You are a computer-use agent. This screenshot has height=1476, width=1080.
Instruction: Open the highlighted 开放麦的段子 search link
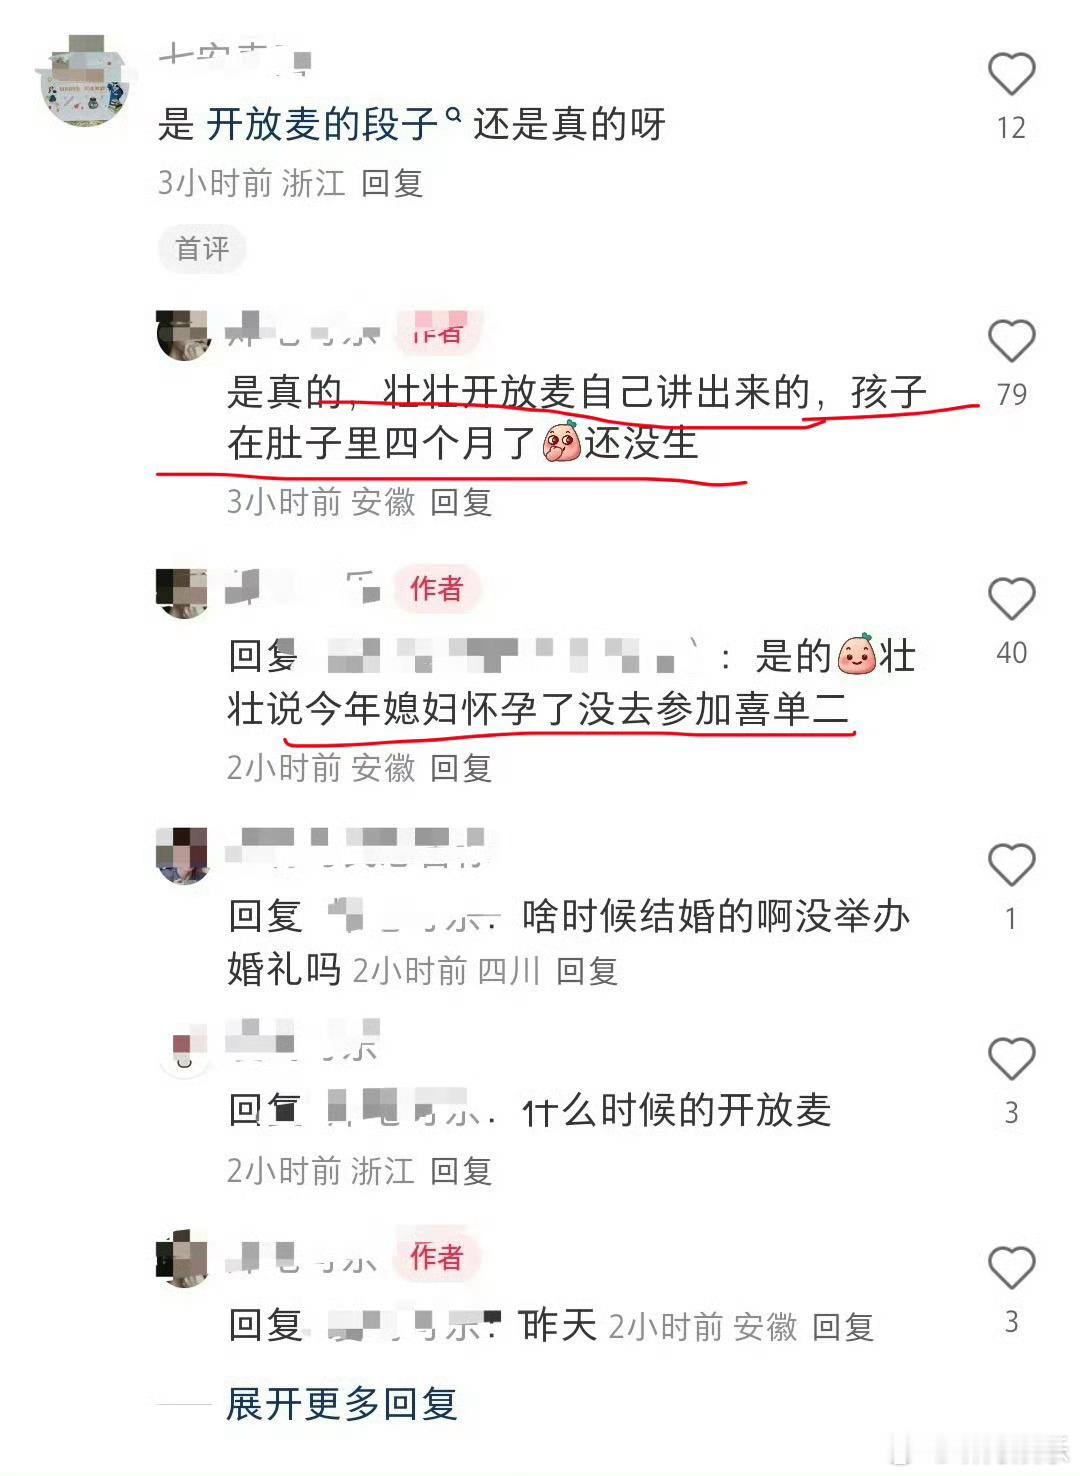pos(322,124)
